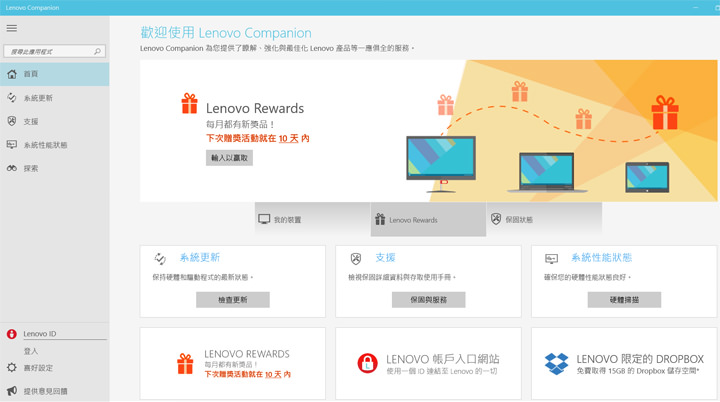Select 首頁 in the sidebar

[x=54, y=74]
